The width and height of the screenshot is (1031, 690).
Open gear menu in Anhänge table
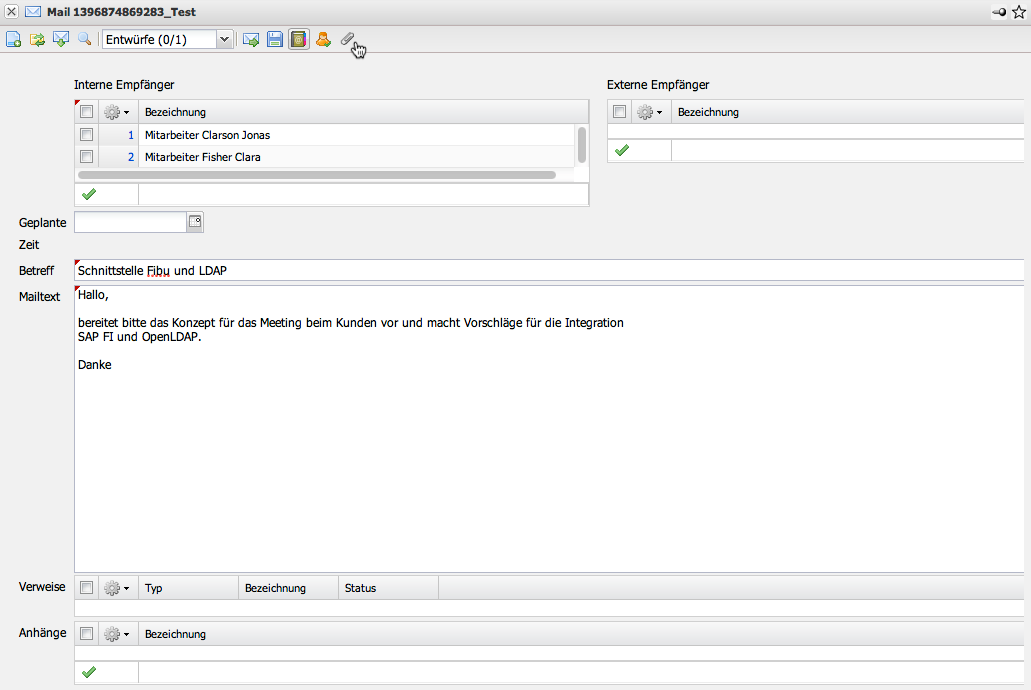click(117, 634)
